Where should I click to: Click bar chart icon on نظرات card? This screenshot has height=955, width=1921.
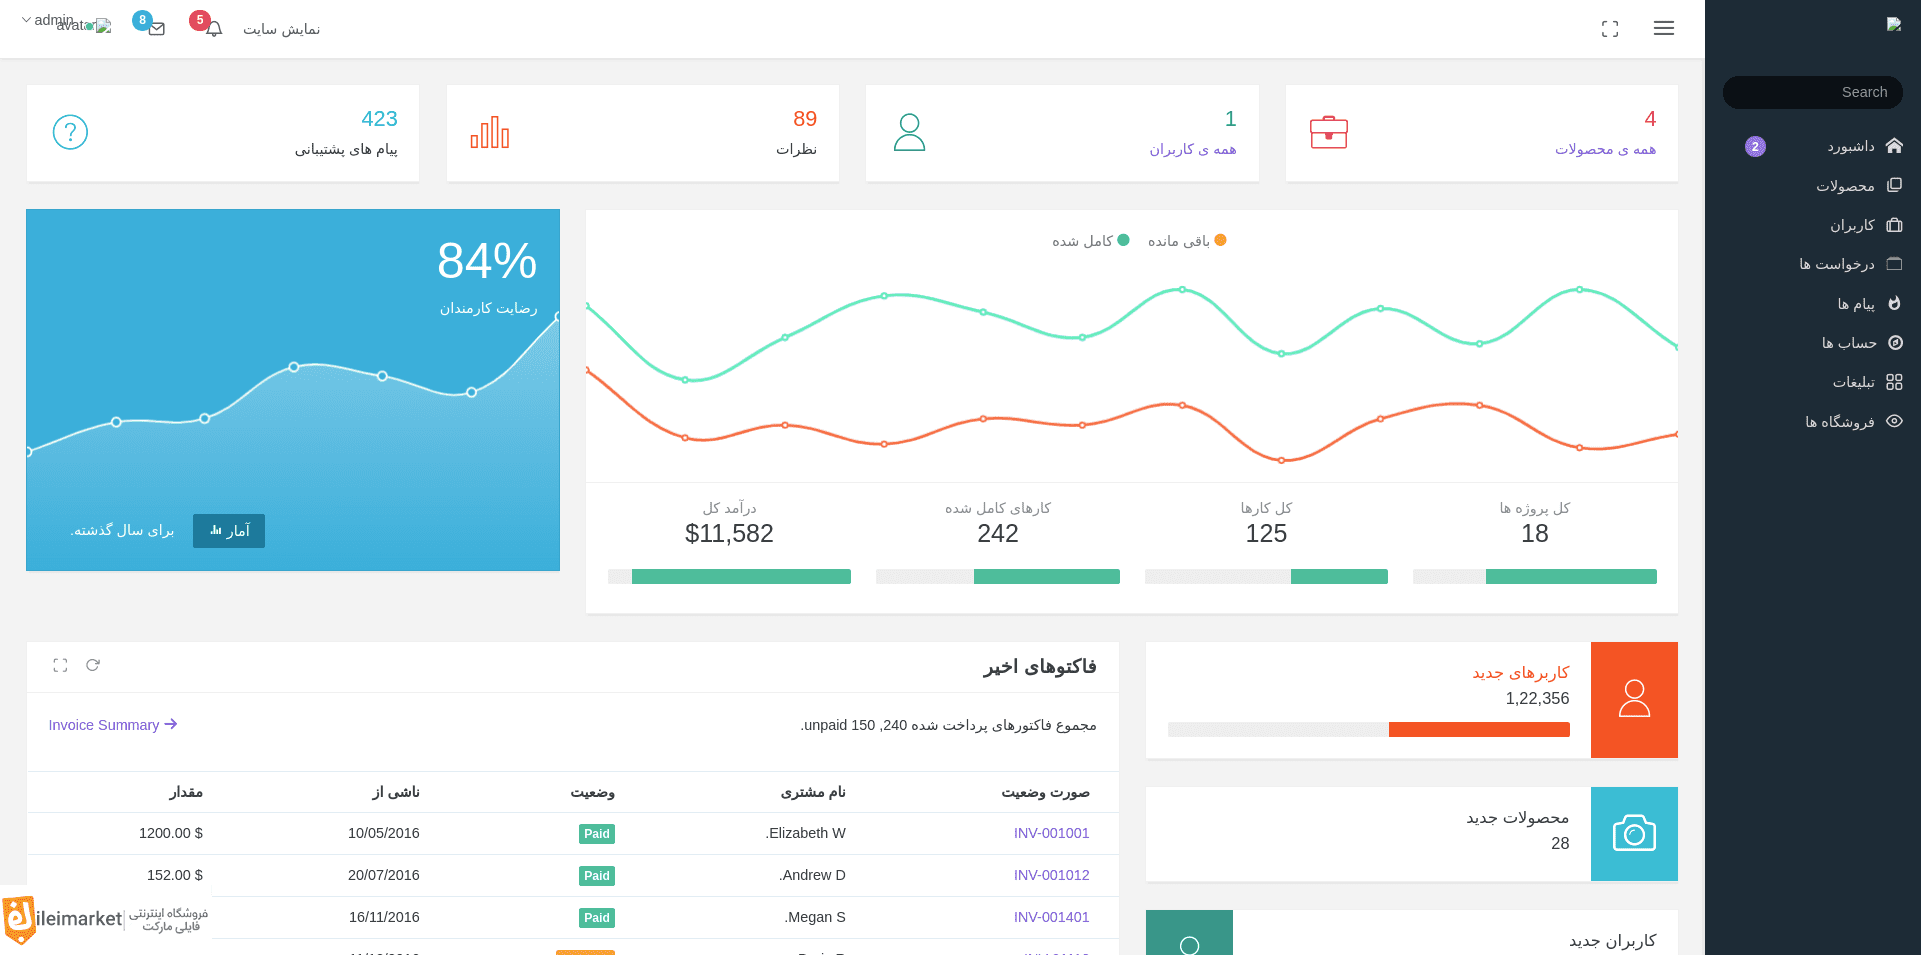490,132
